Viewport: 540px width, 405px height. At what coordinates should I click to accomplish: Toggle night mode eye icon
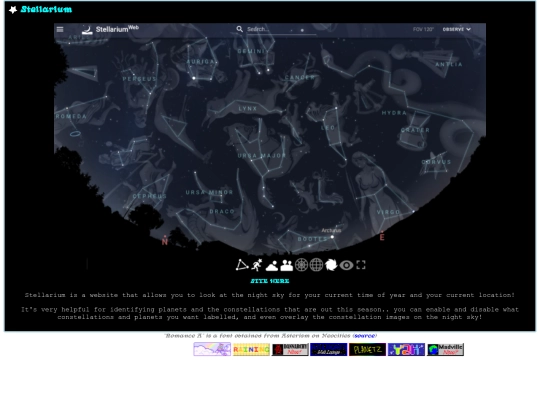346,265
